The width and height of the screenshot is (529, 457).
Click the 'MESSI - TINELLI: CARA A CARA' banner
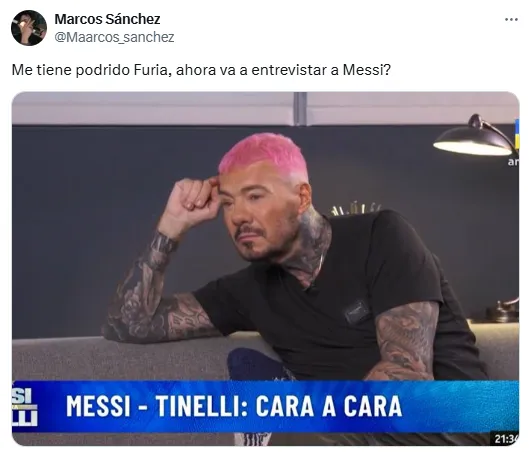(266, 406)
